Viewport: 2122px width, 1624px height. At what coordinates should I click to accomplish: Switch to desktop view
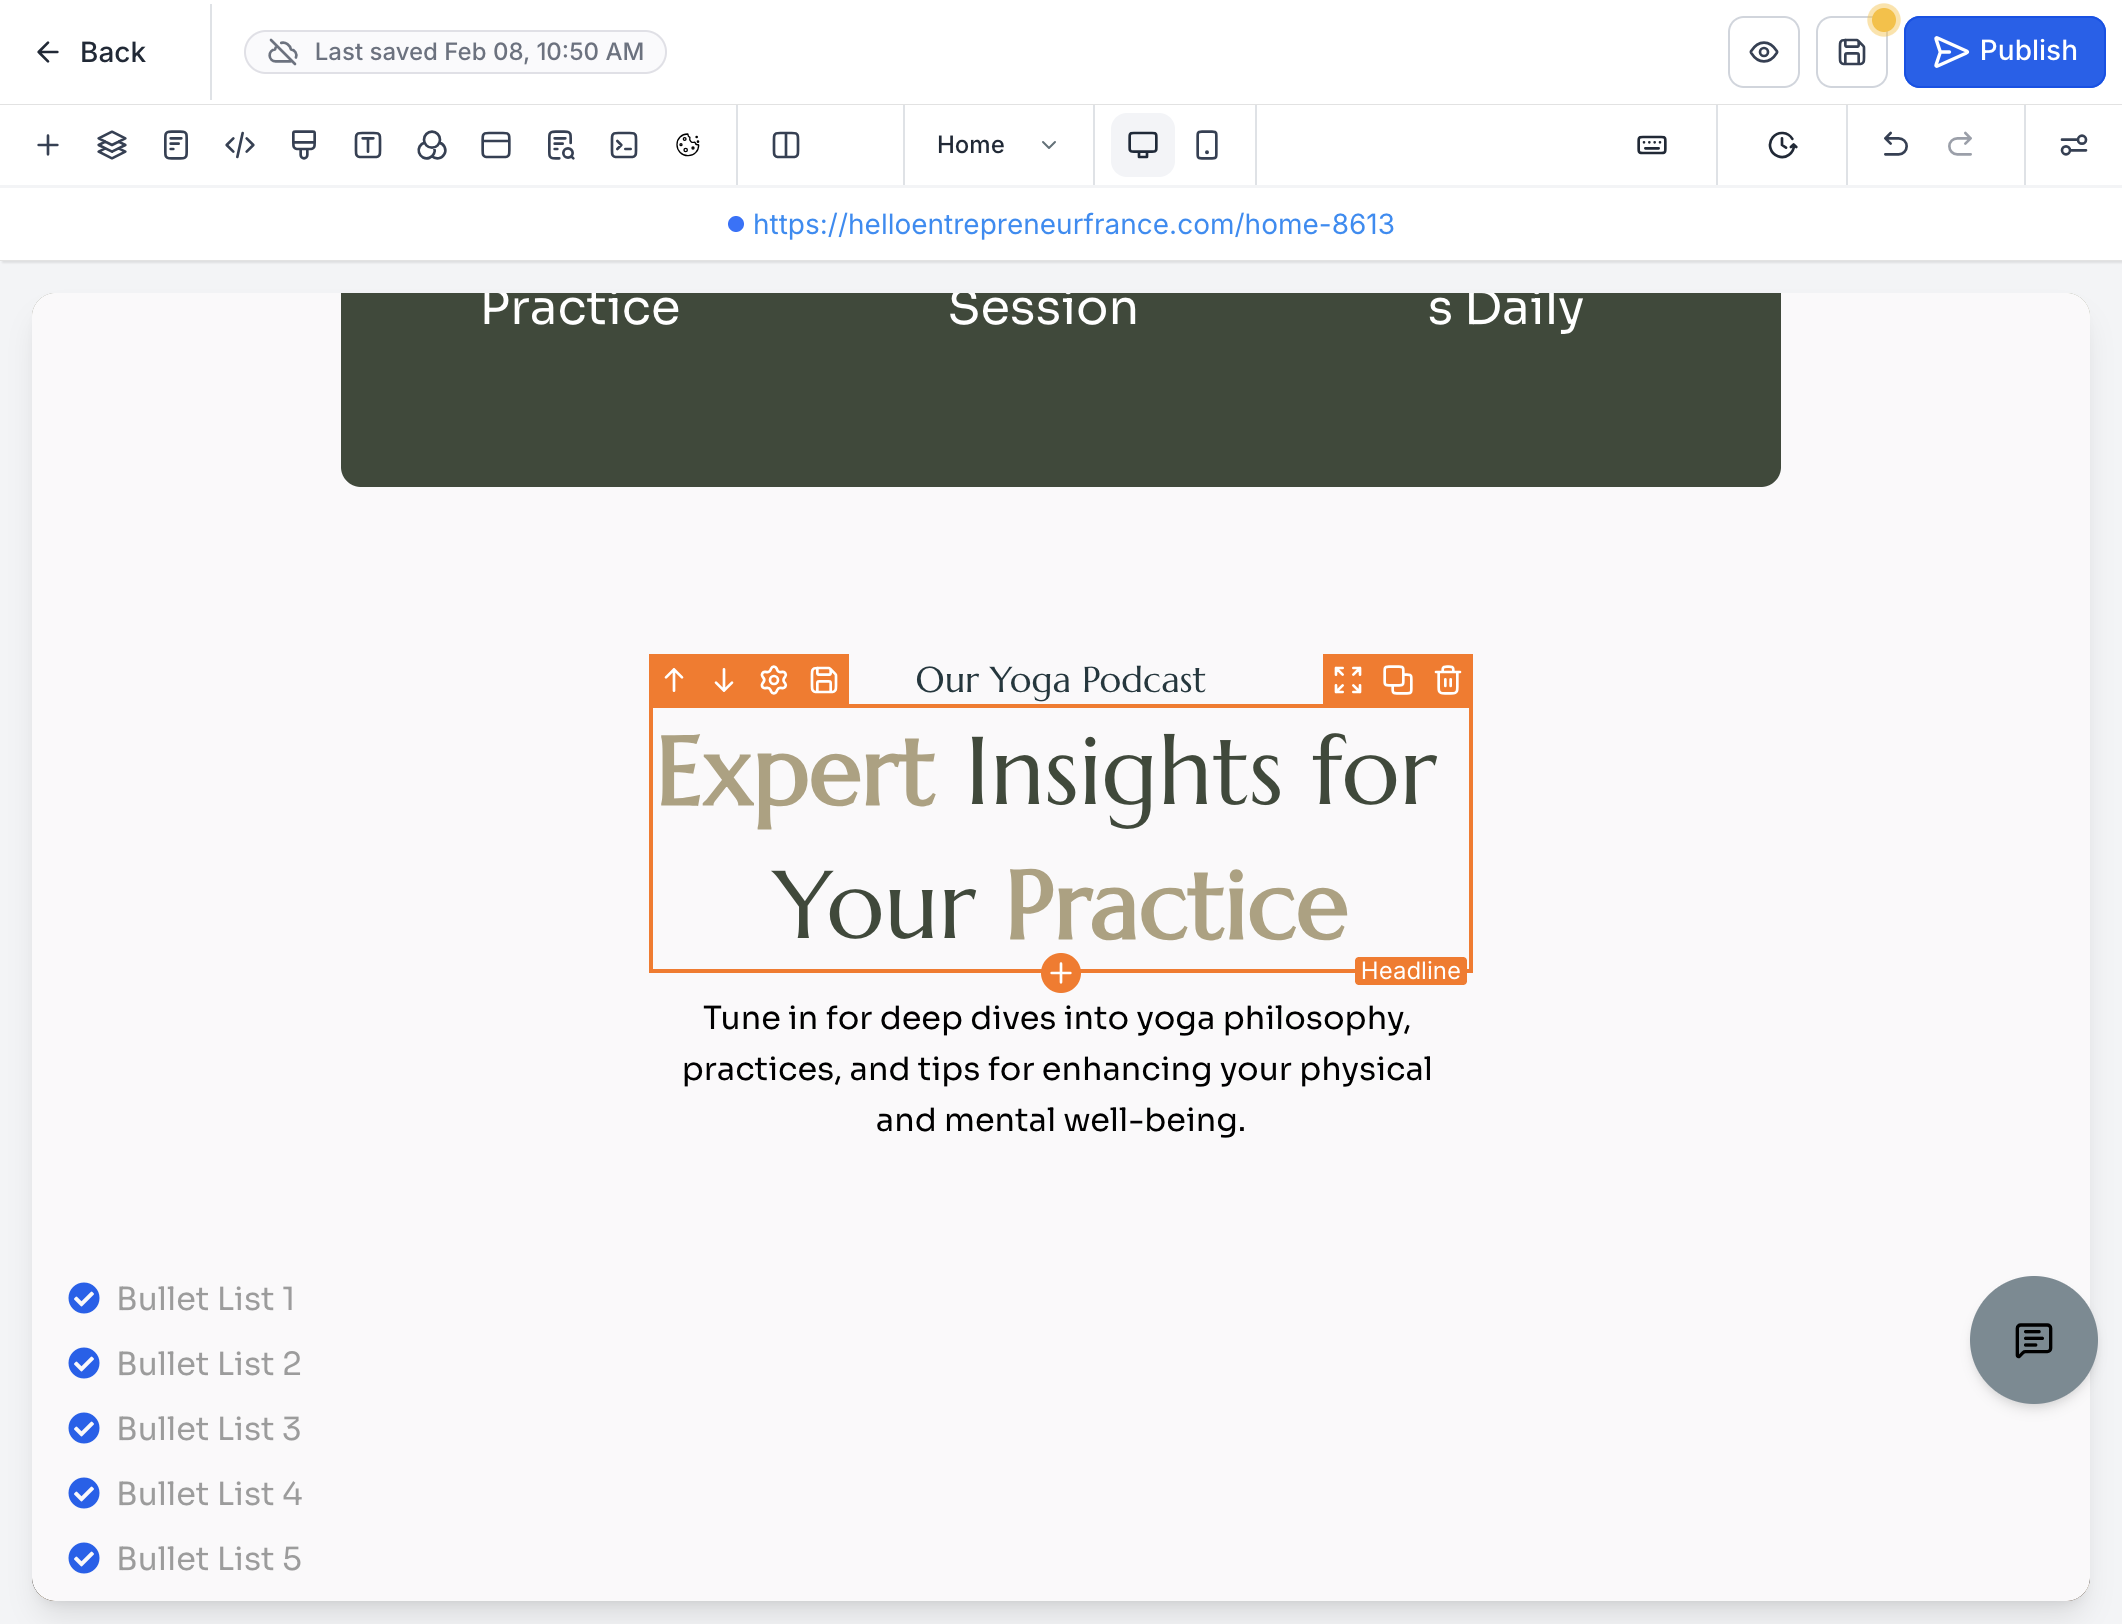point(1143,145)
